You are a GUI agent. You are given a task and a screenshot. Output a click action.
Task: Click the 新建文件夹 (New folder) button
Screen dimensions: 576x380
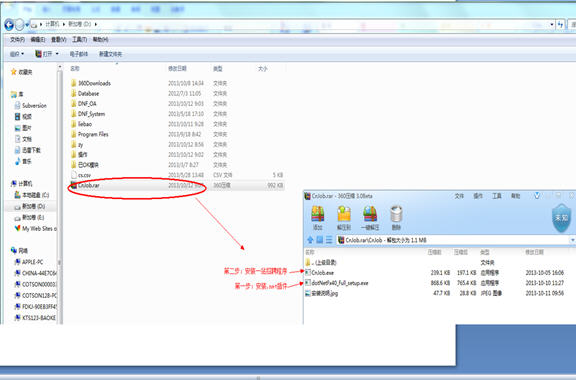tap(110, 54)
